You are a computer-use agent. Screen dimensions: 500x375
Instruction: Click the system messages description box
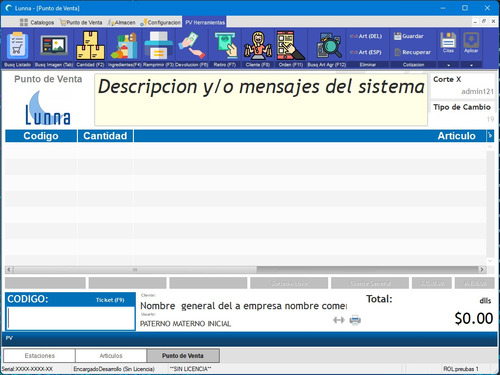point(261,100)
